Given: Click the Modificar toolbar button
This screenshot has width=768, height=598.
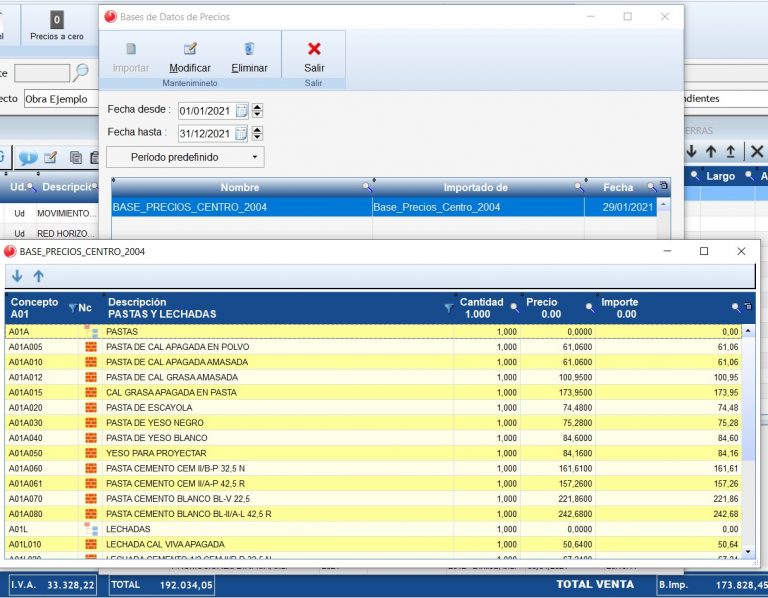Looking at the screenshot, I should click(190, 57).
